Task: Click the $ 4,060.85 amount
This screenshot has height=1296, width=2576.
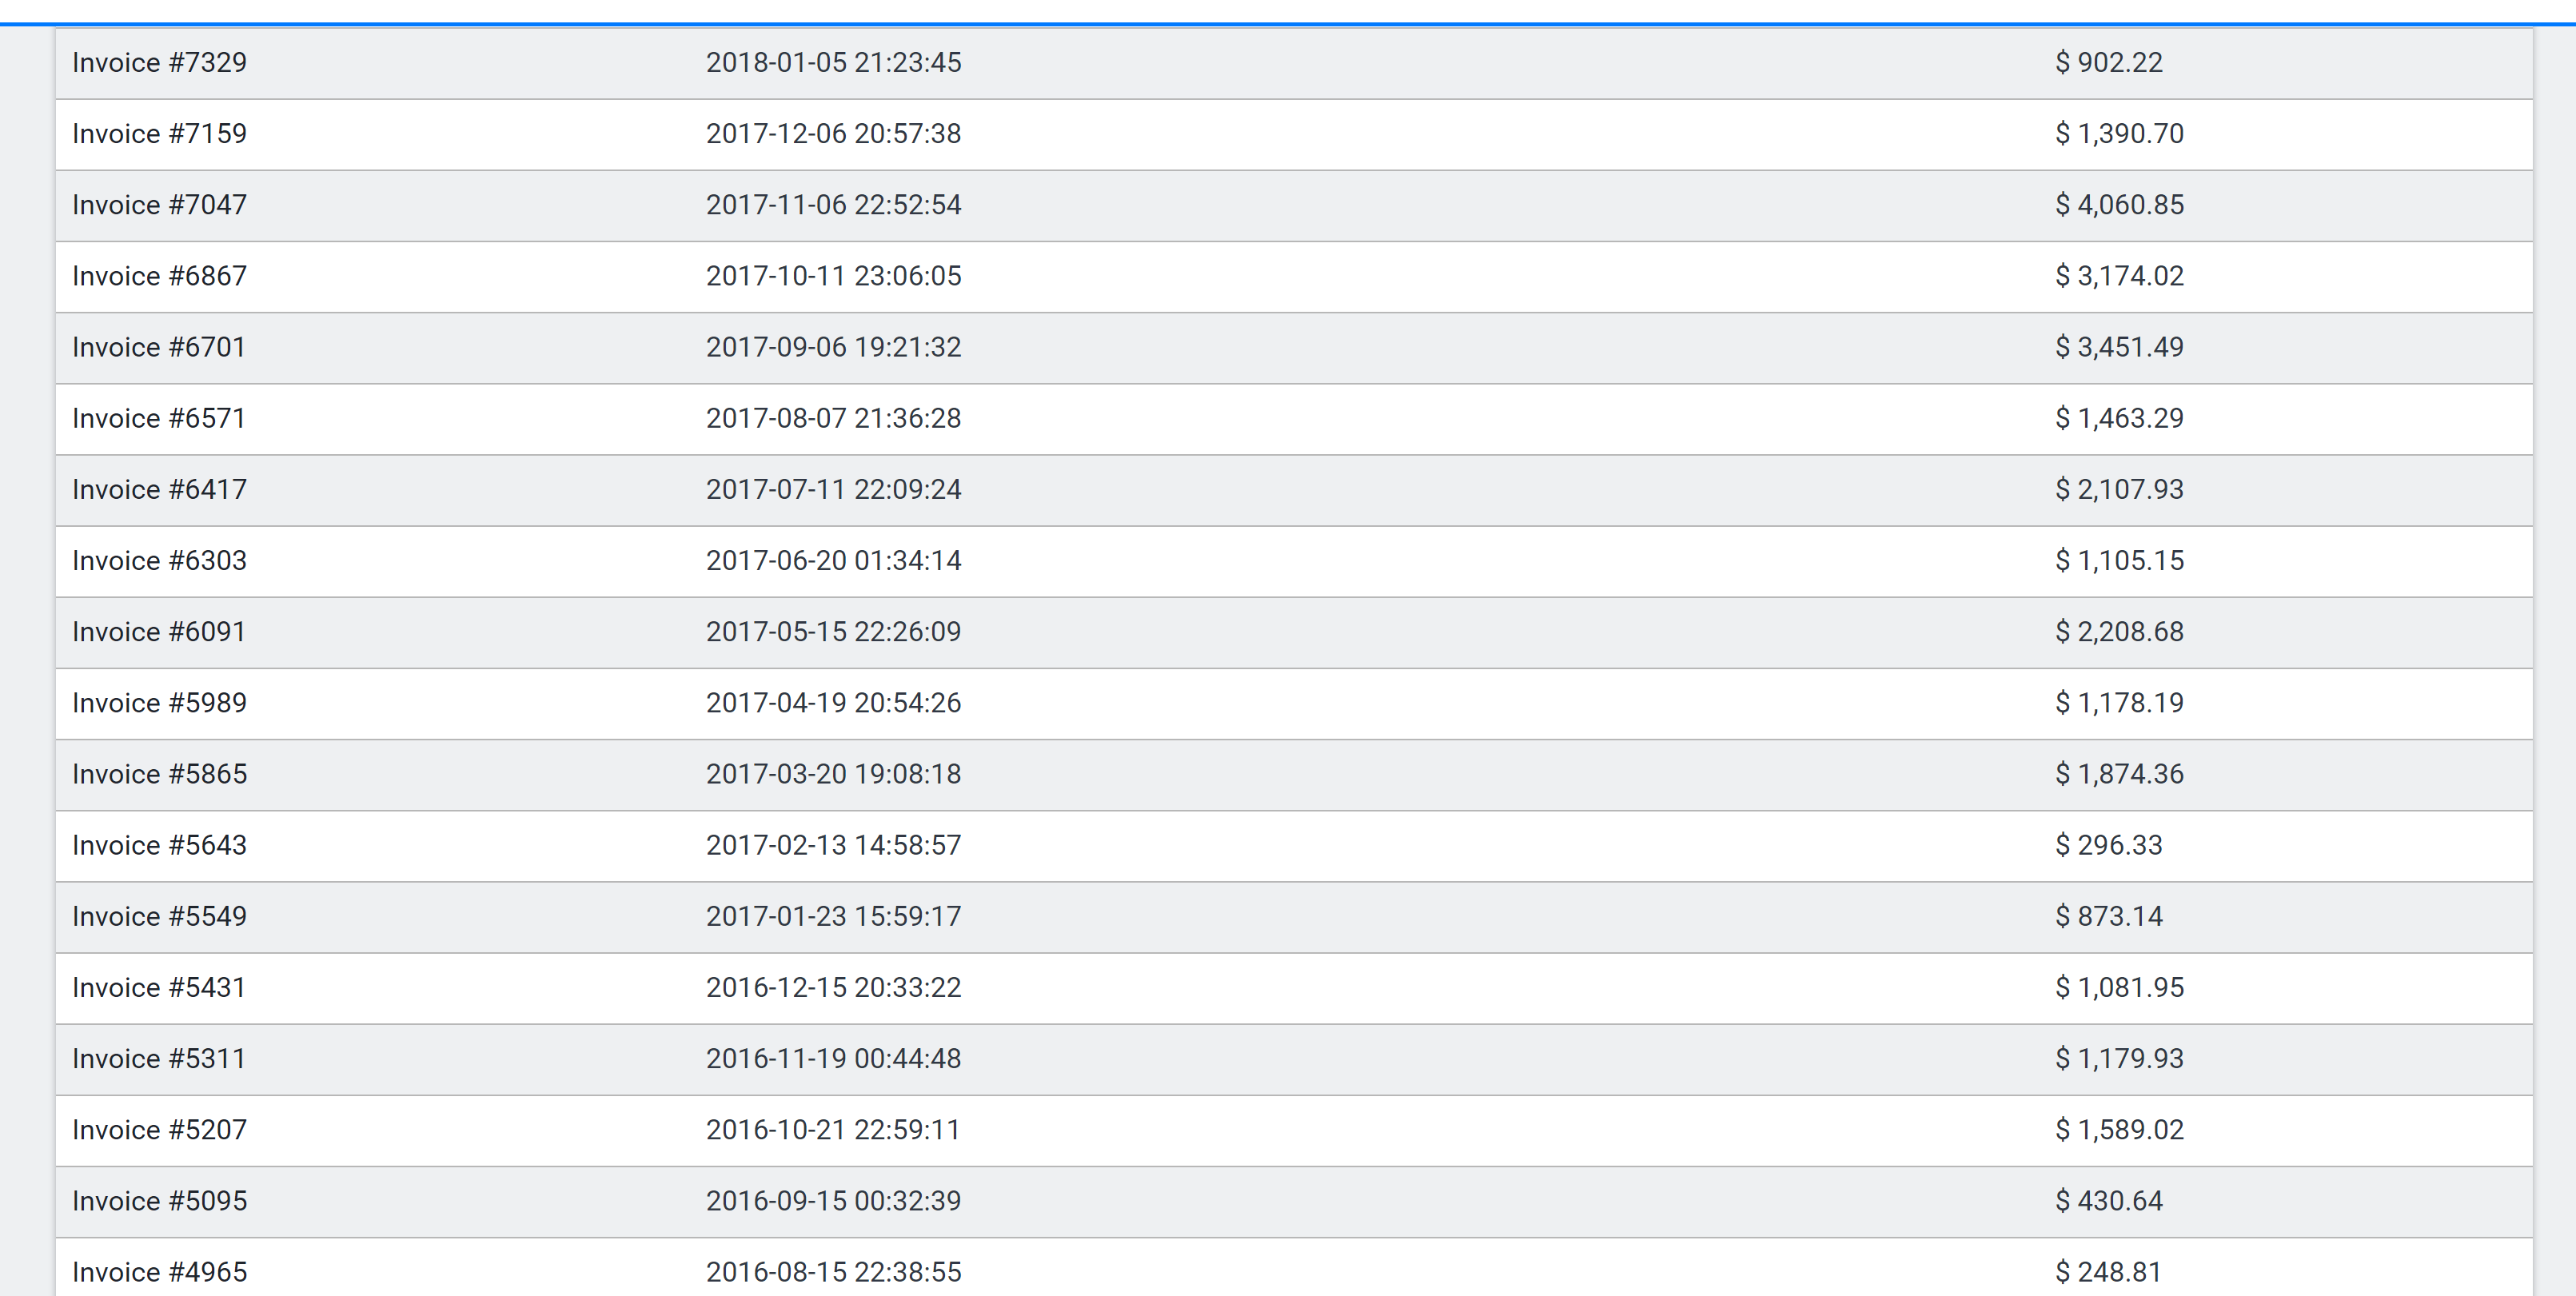Action: pos(2119,205)
